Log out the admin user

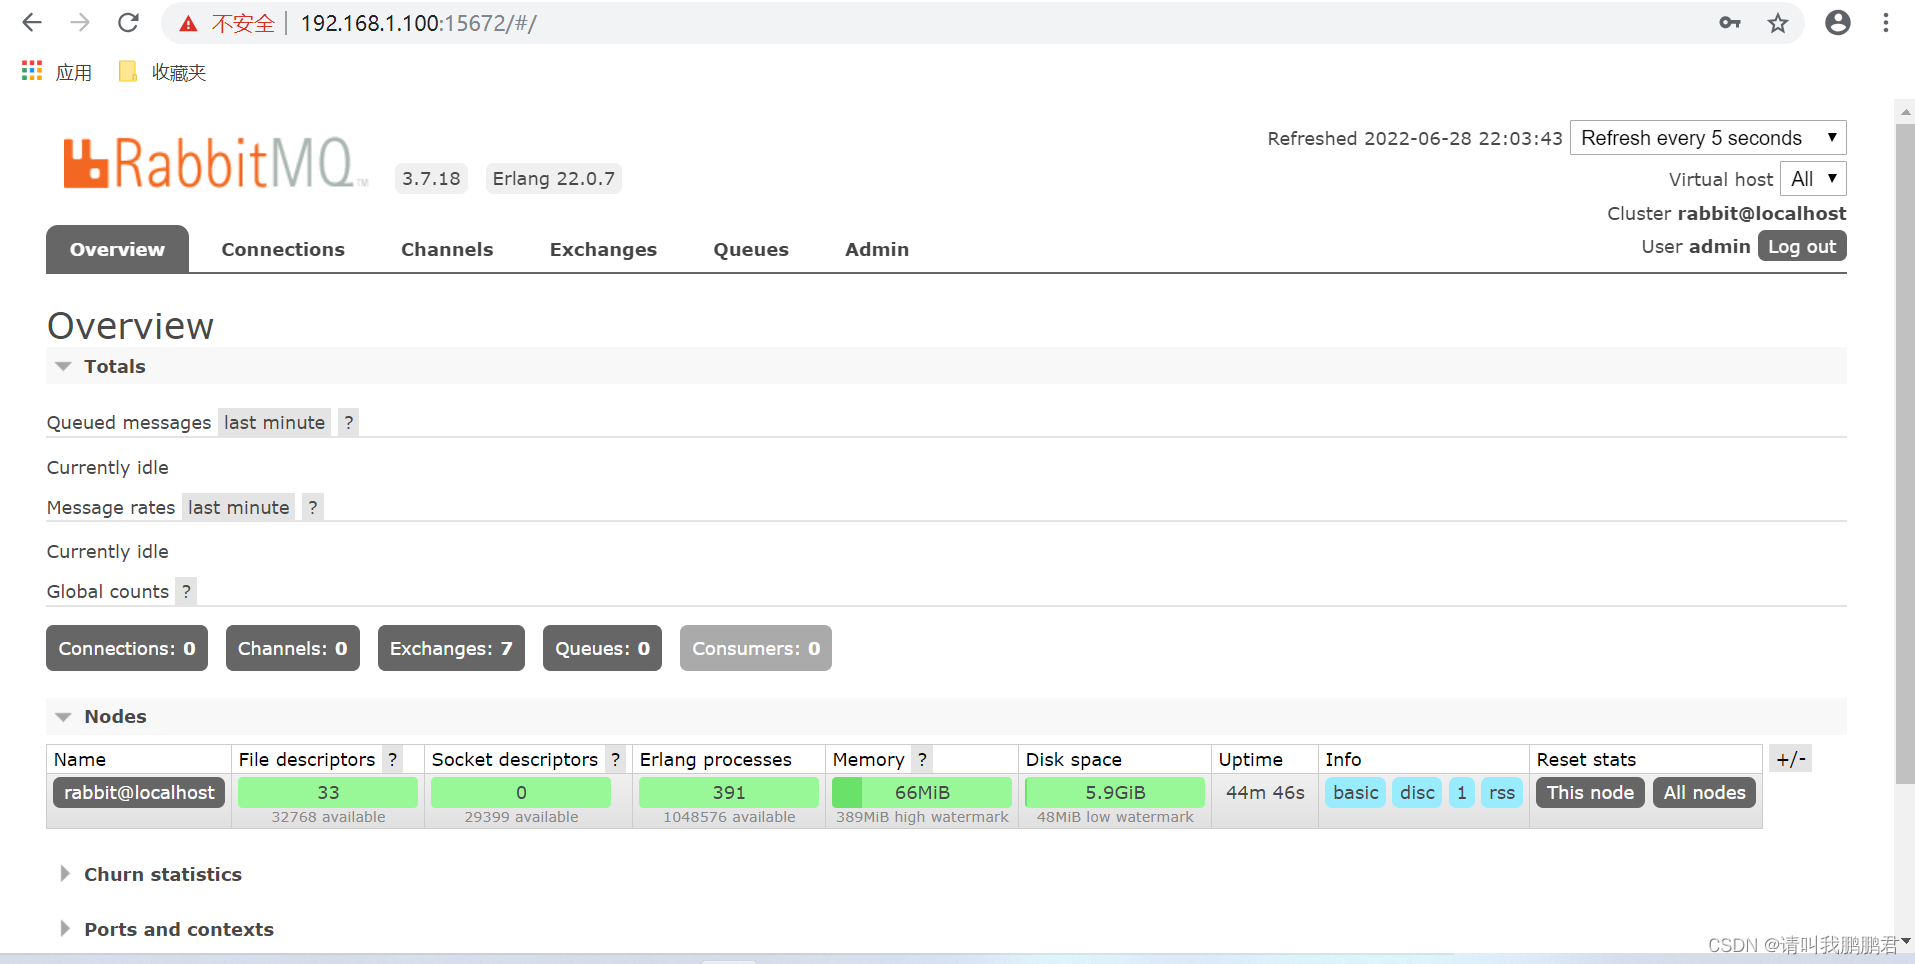pyautogui.click(x=1801, y=245)
